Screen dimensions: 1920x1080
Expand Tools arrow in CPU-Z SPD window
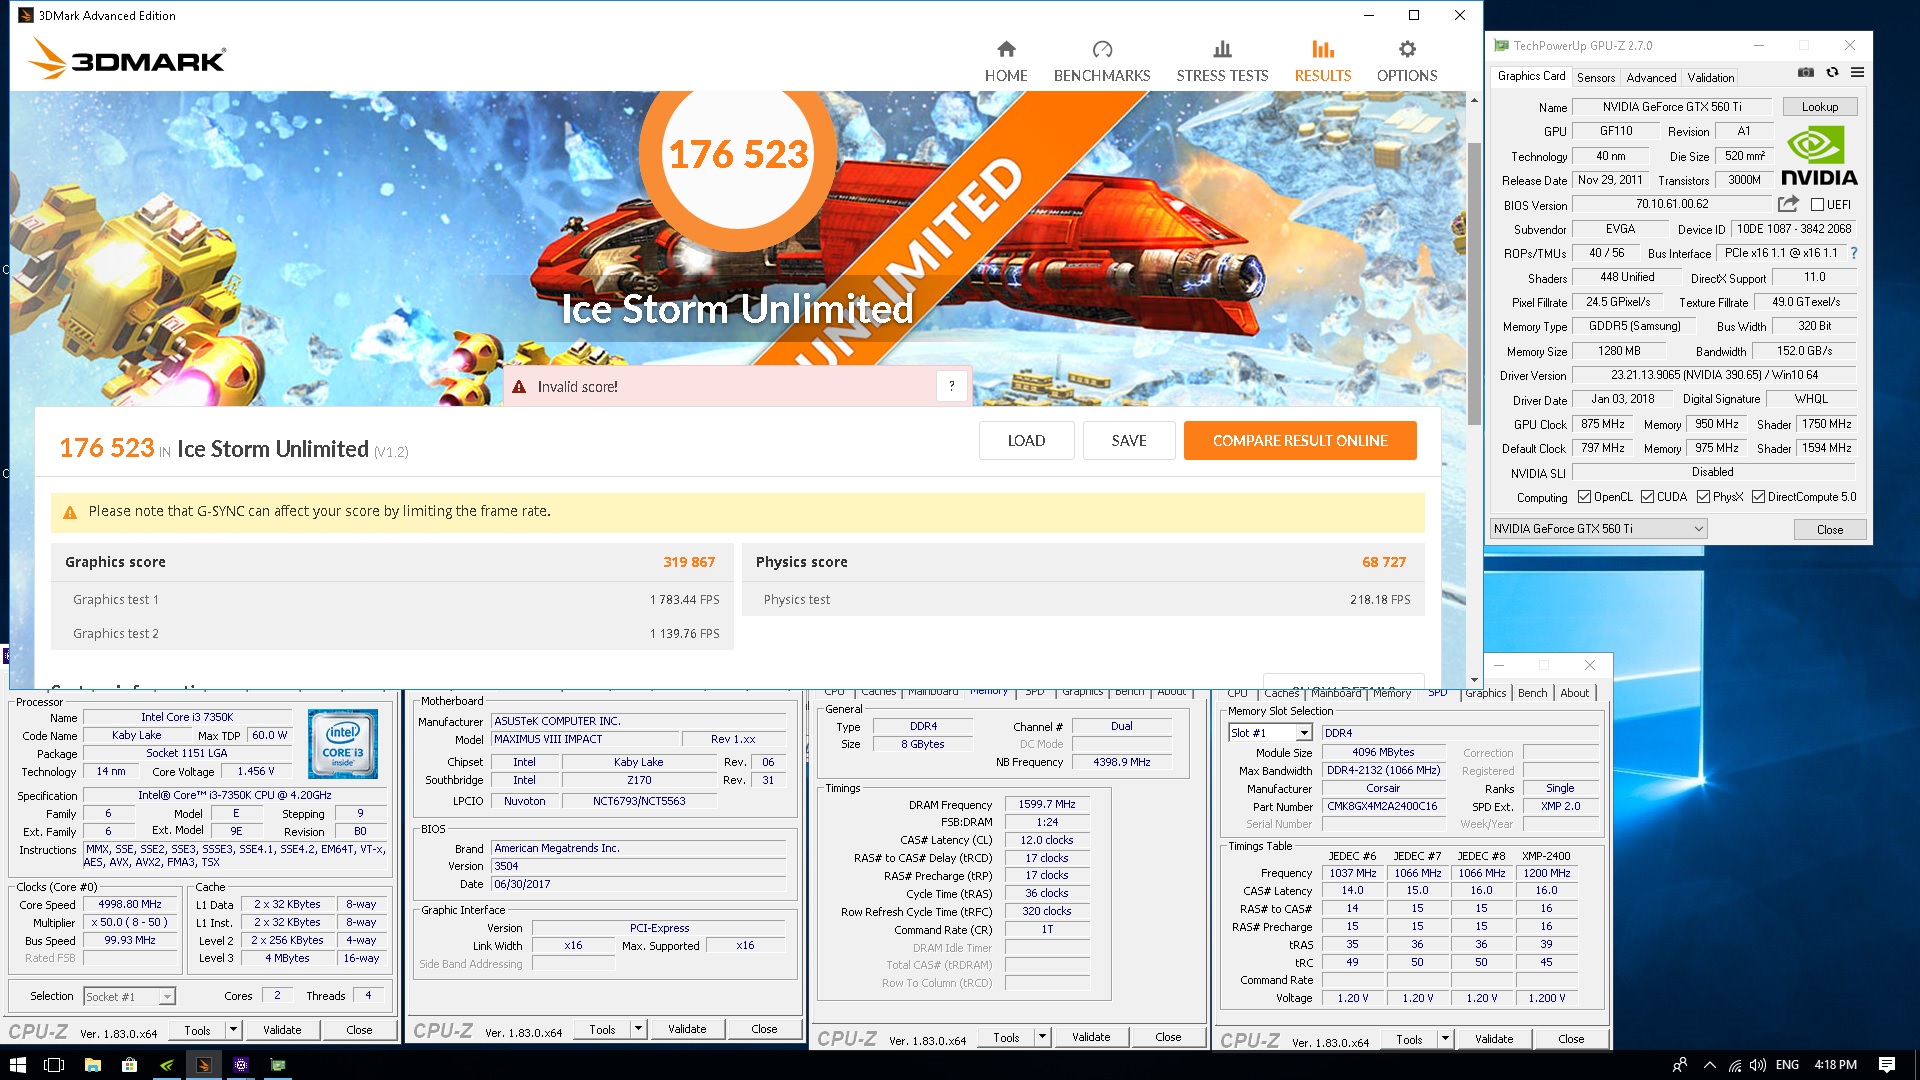pyautogui.click(x=1445, y=1039)
